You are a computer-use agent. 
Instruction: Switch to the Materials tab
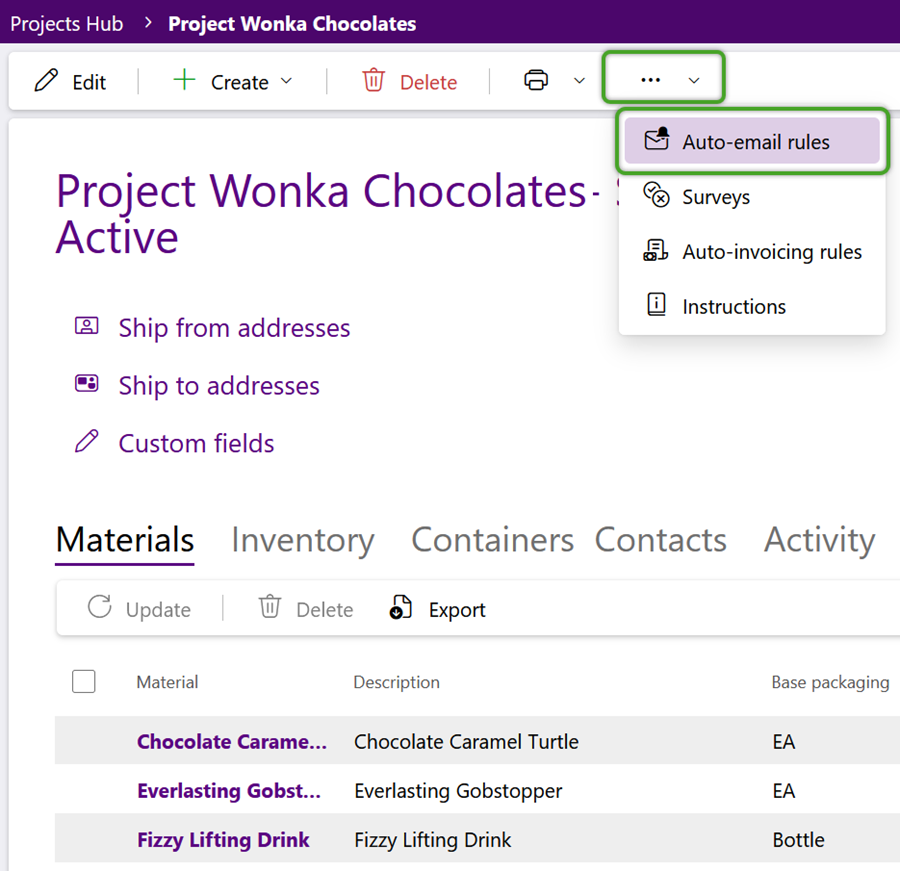click(125, 540)
